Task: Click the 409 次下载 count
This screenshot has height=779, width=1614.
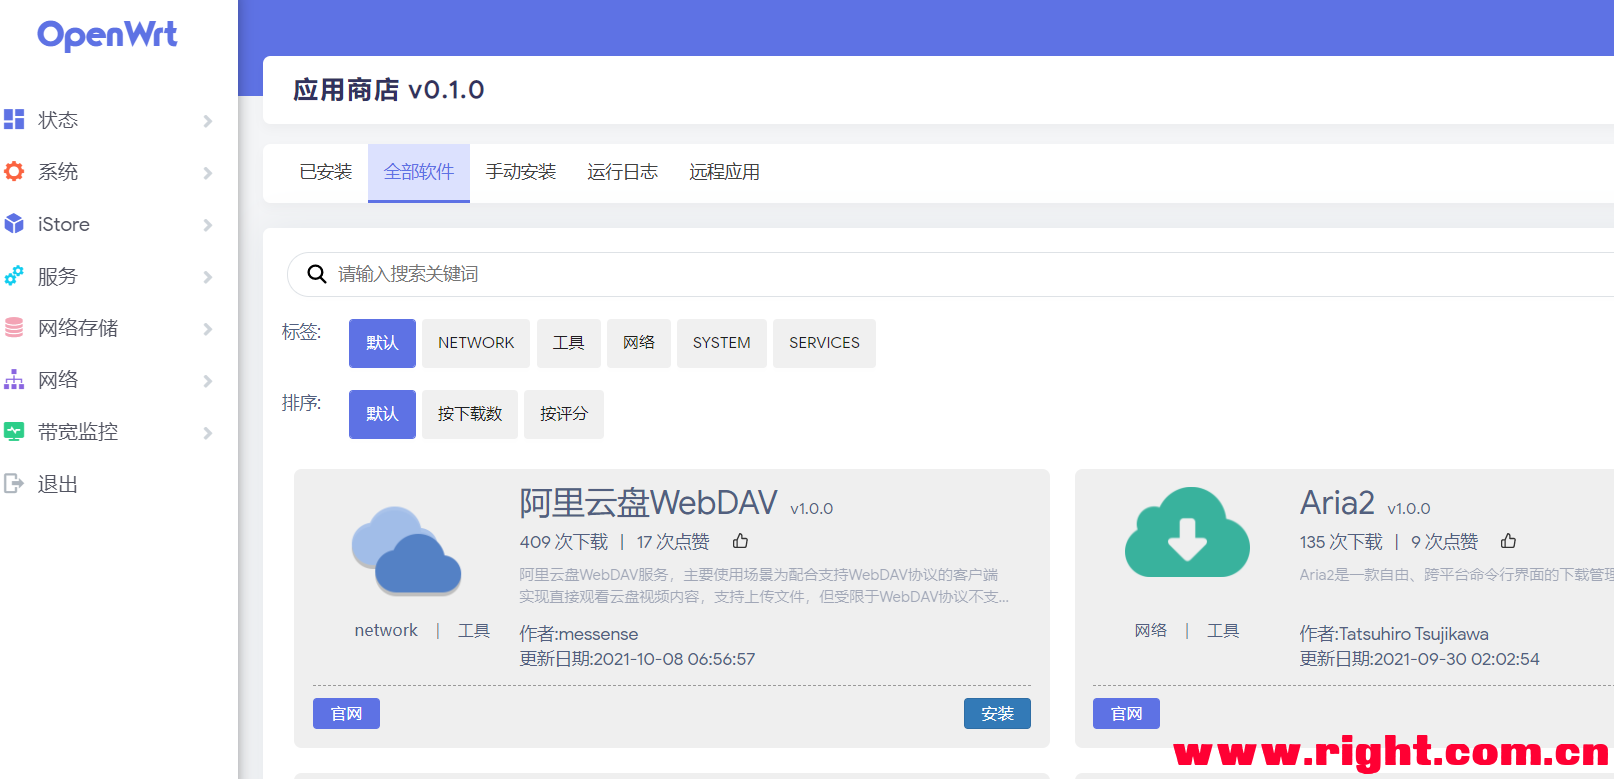Action: [564, 541]
